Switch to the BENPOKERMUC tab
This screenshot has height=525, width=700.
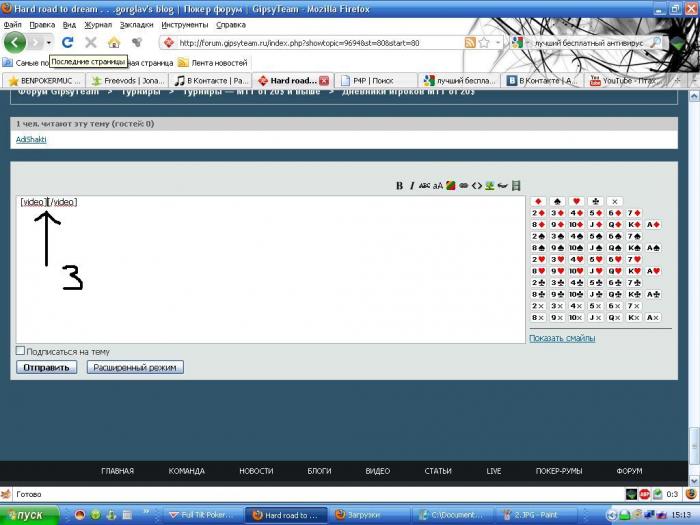click(44, 81)
